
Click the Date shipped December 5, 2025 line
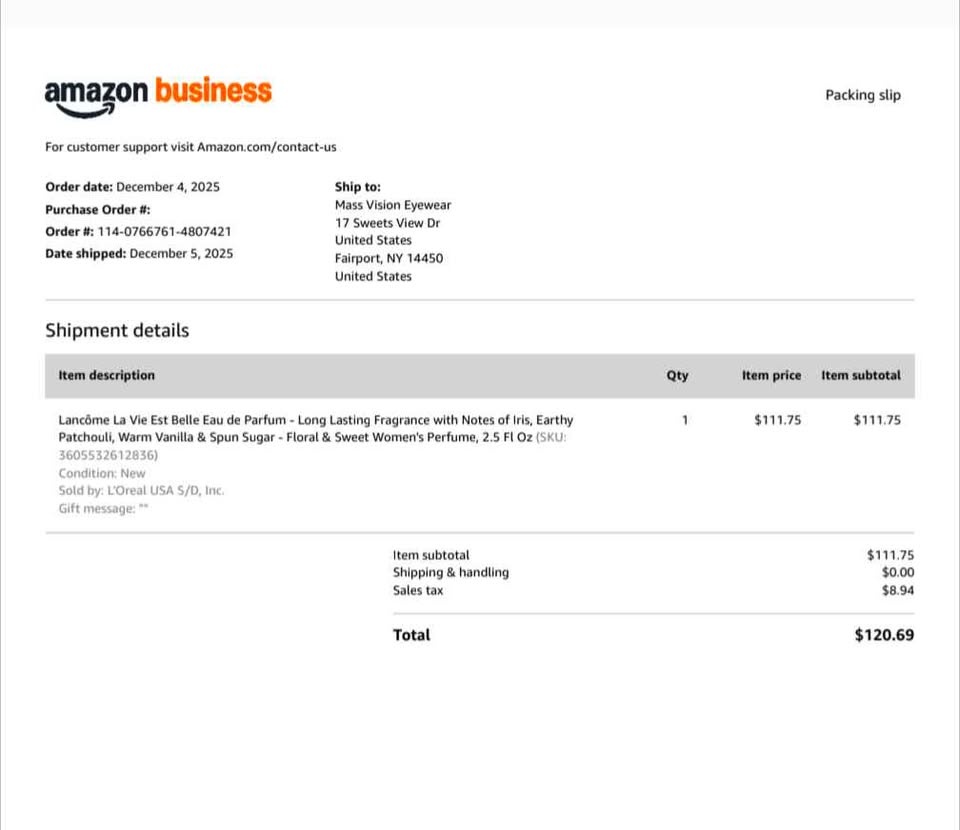139,253
